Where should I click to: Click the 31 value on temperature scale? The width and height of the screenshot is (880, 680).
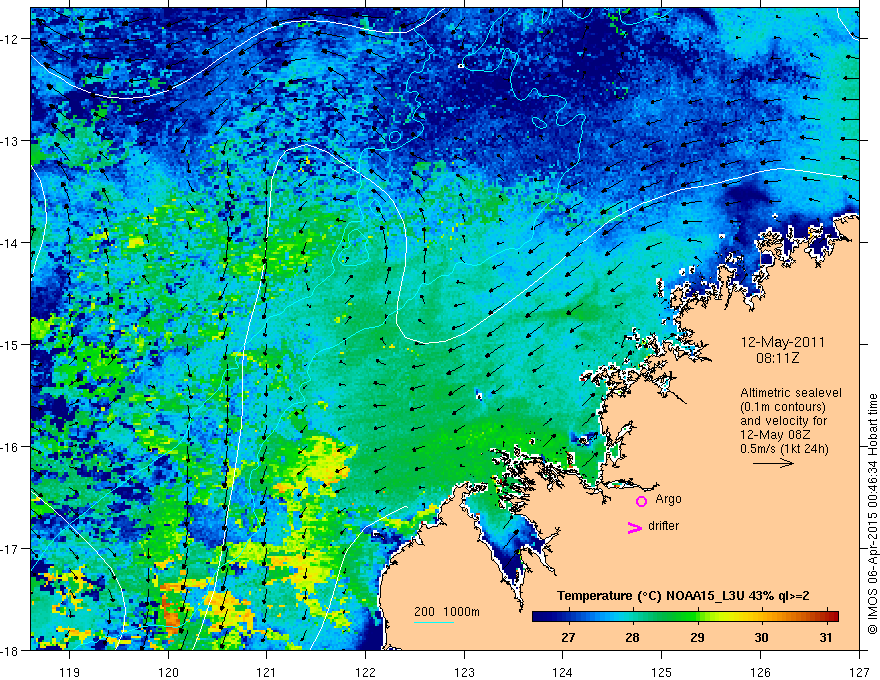click(825, 637)
